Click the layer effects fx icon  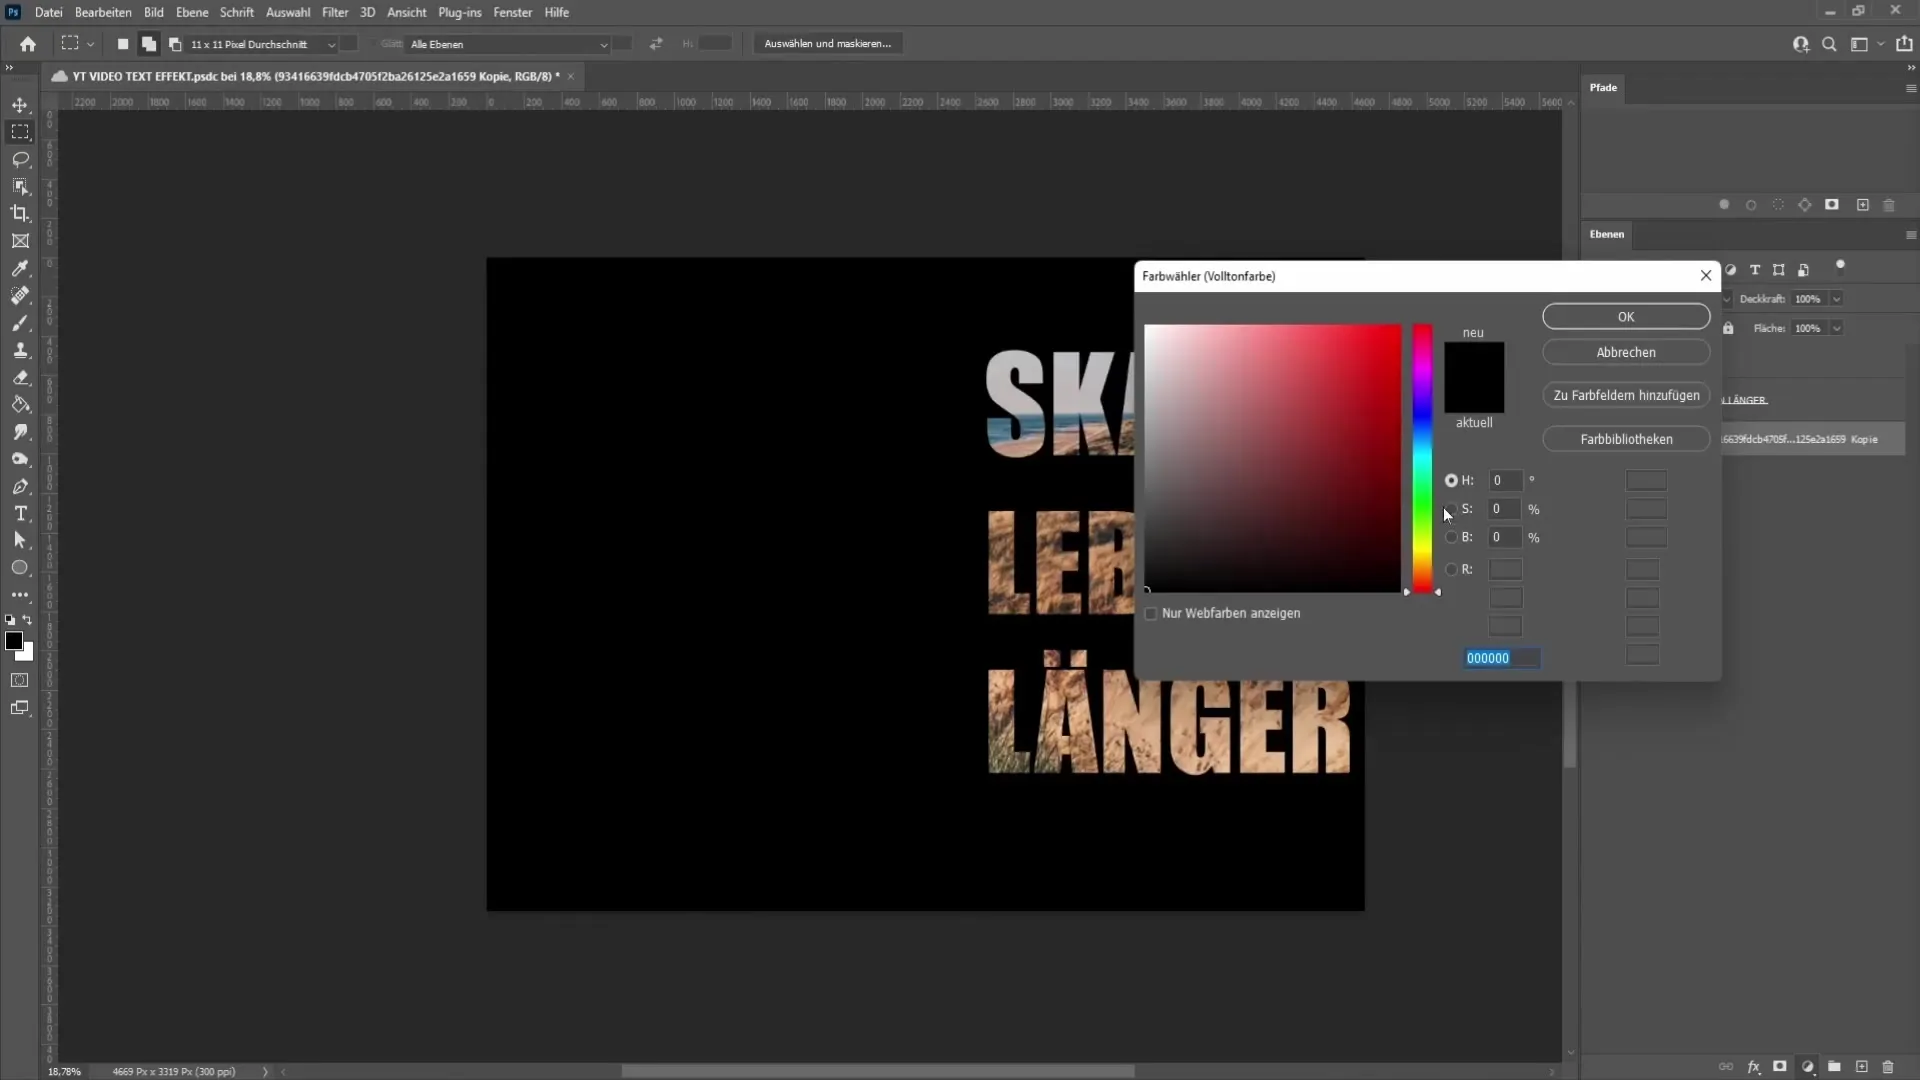1753,1067
